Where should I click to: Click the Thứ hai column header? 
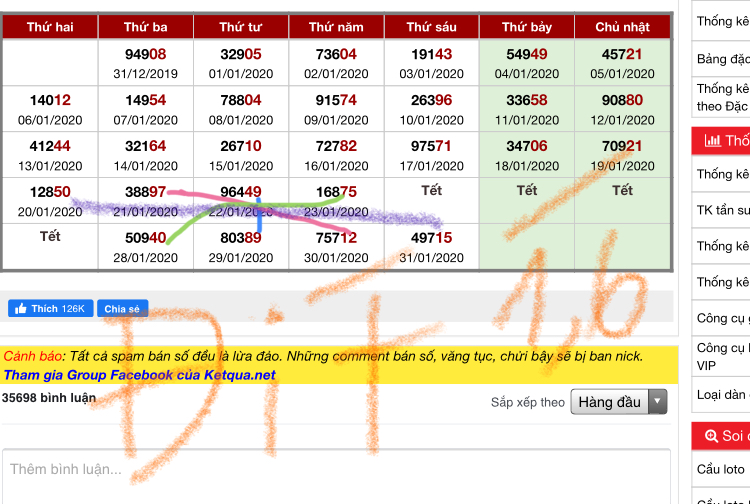click(x=50, y=27)
